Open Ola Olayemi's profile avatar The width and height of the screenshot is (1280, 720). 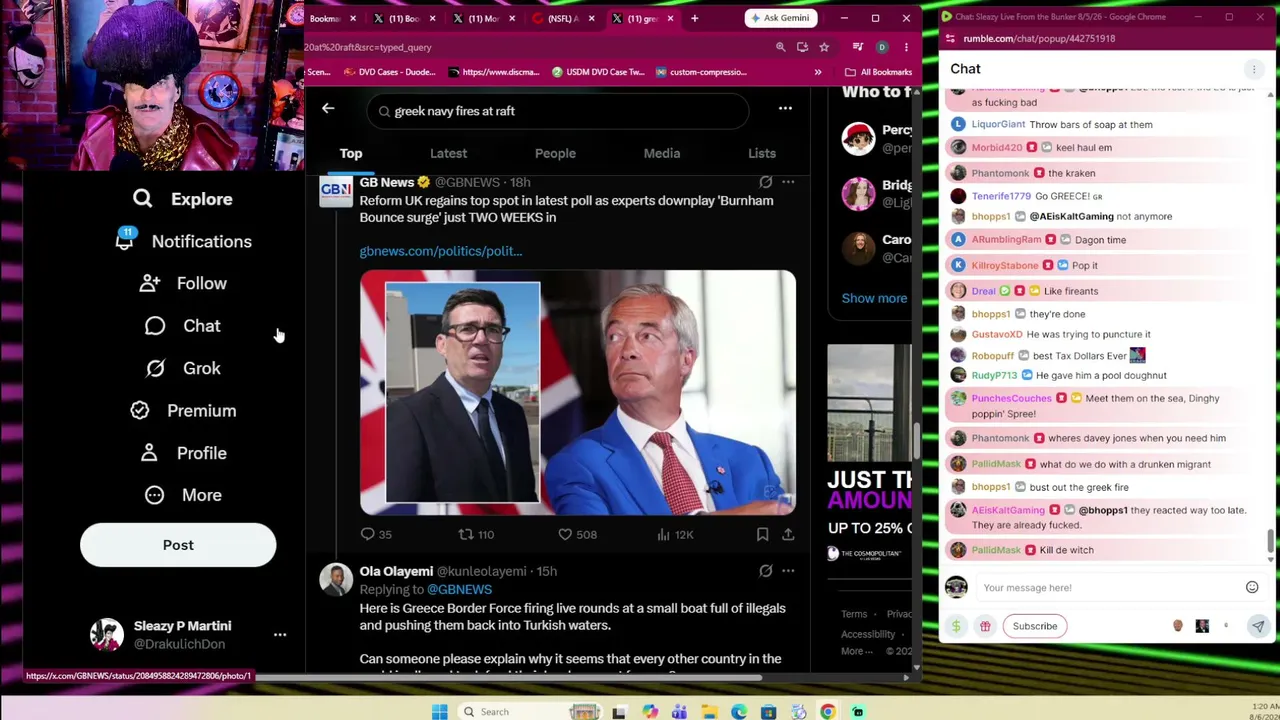[336, 579]
